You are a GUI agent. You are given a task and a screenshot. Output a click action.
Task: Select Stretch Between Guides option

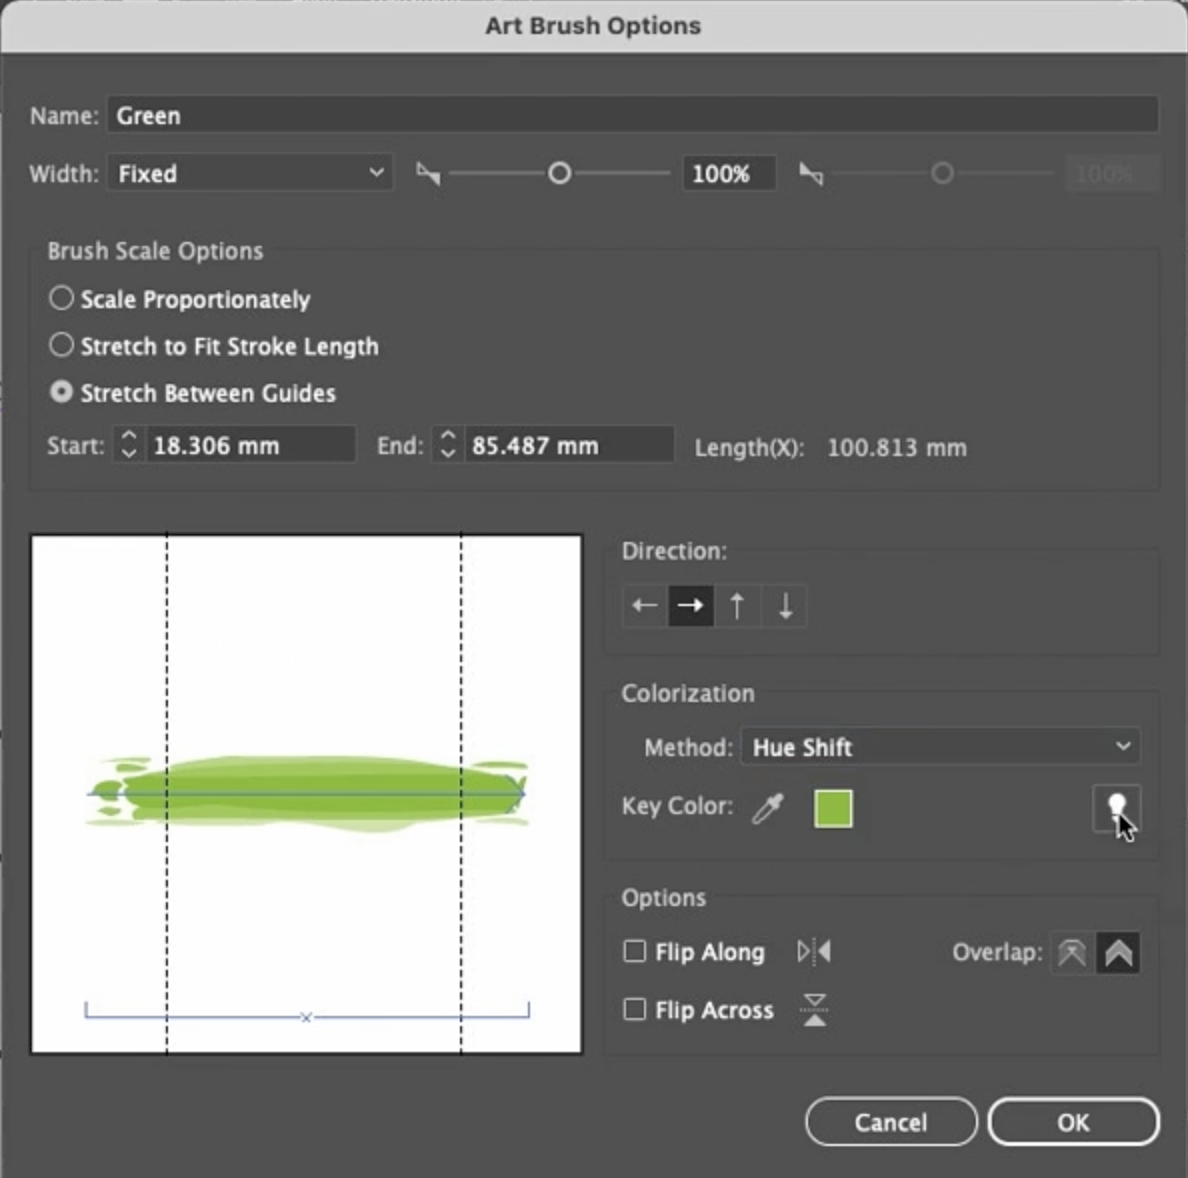coord(61,392)
